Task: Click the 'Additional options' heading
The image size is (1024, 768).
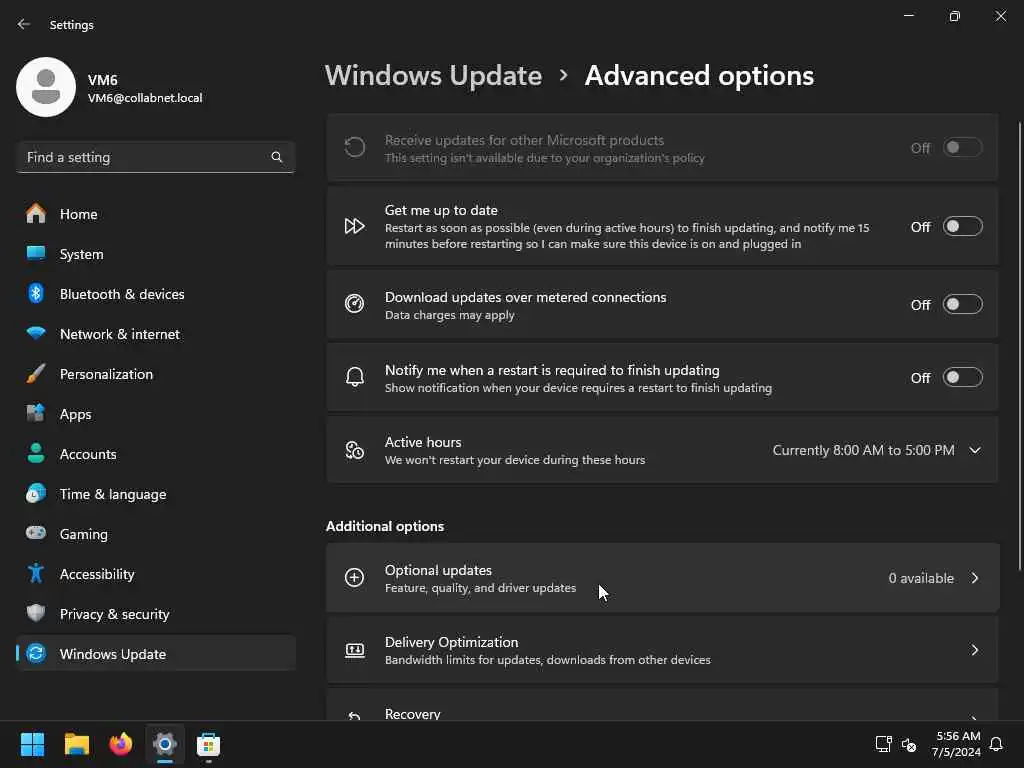Action: pyautogui.click(x=385, y=526)
